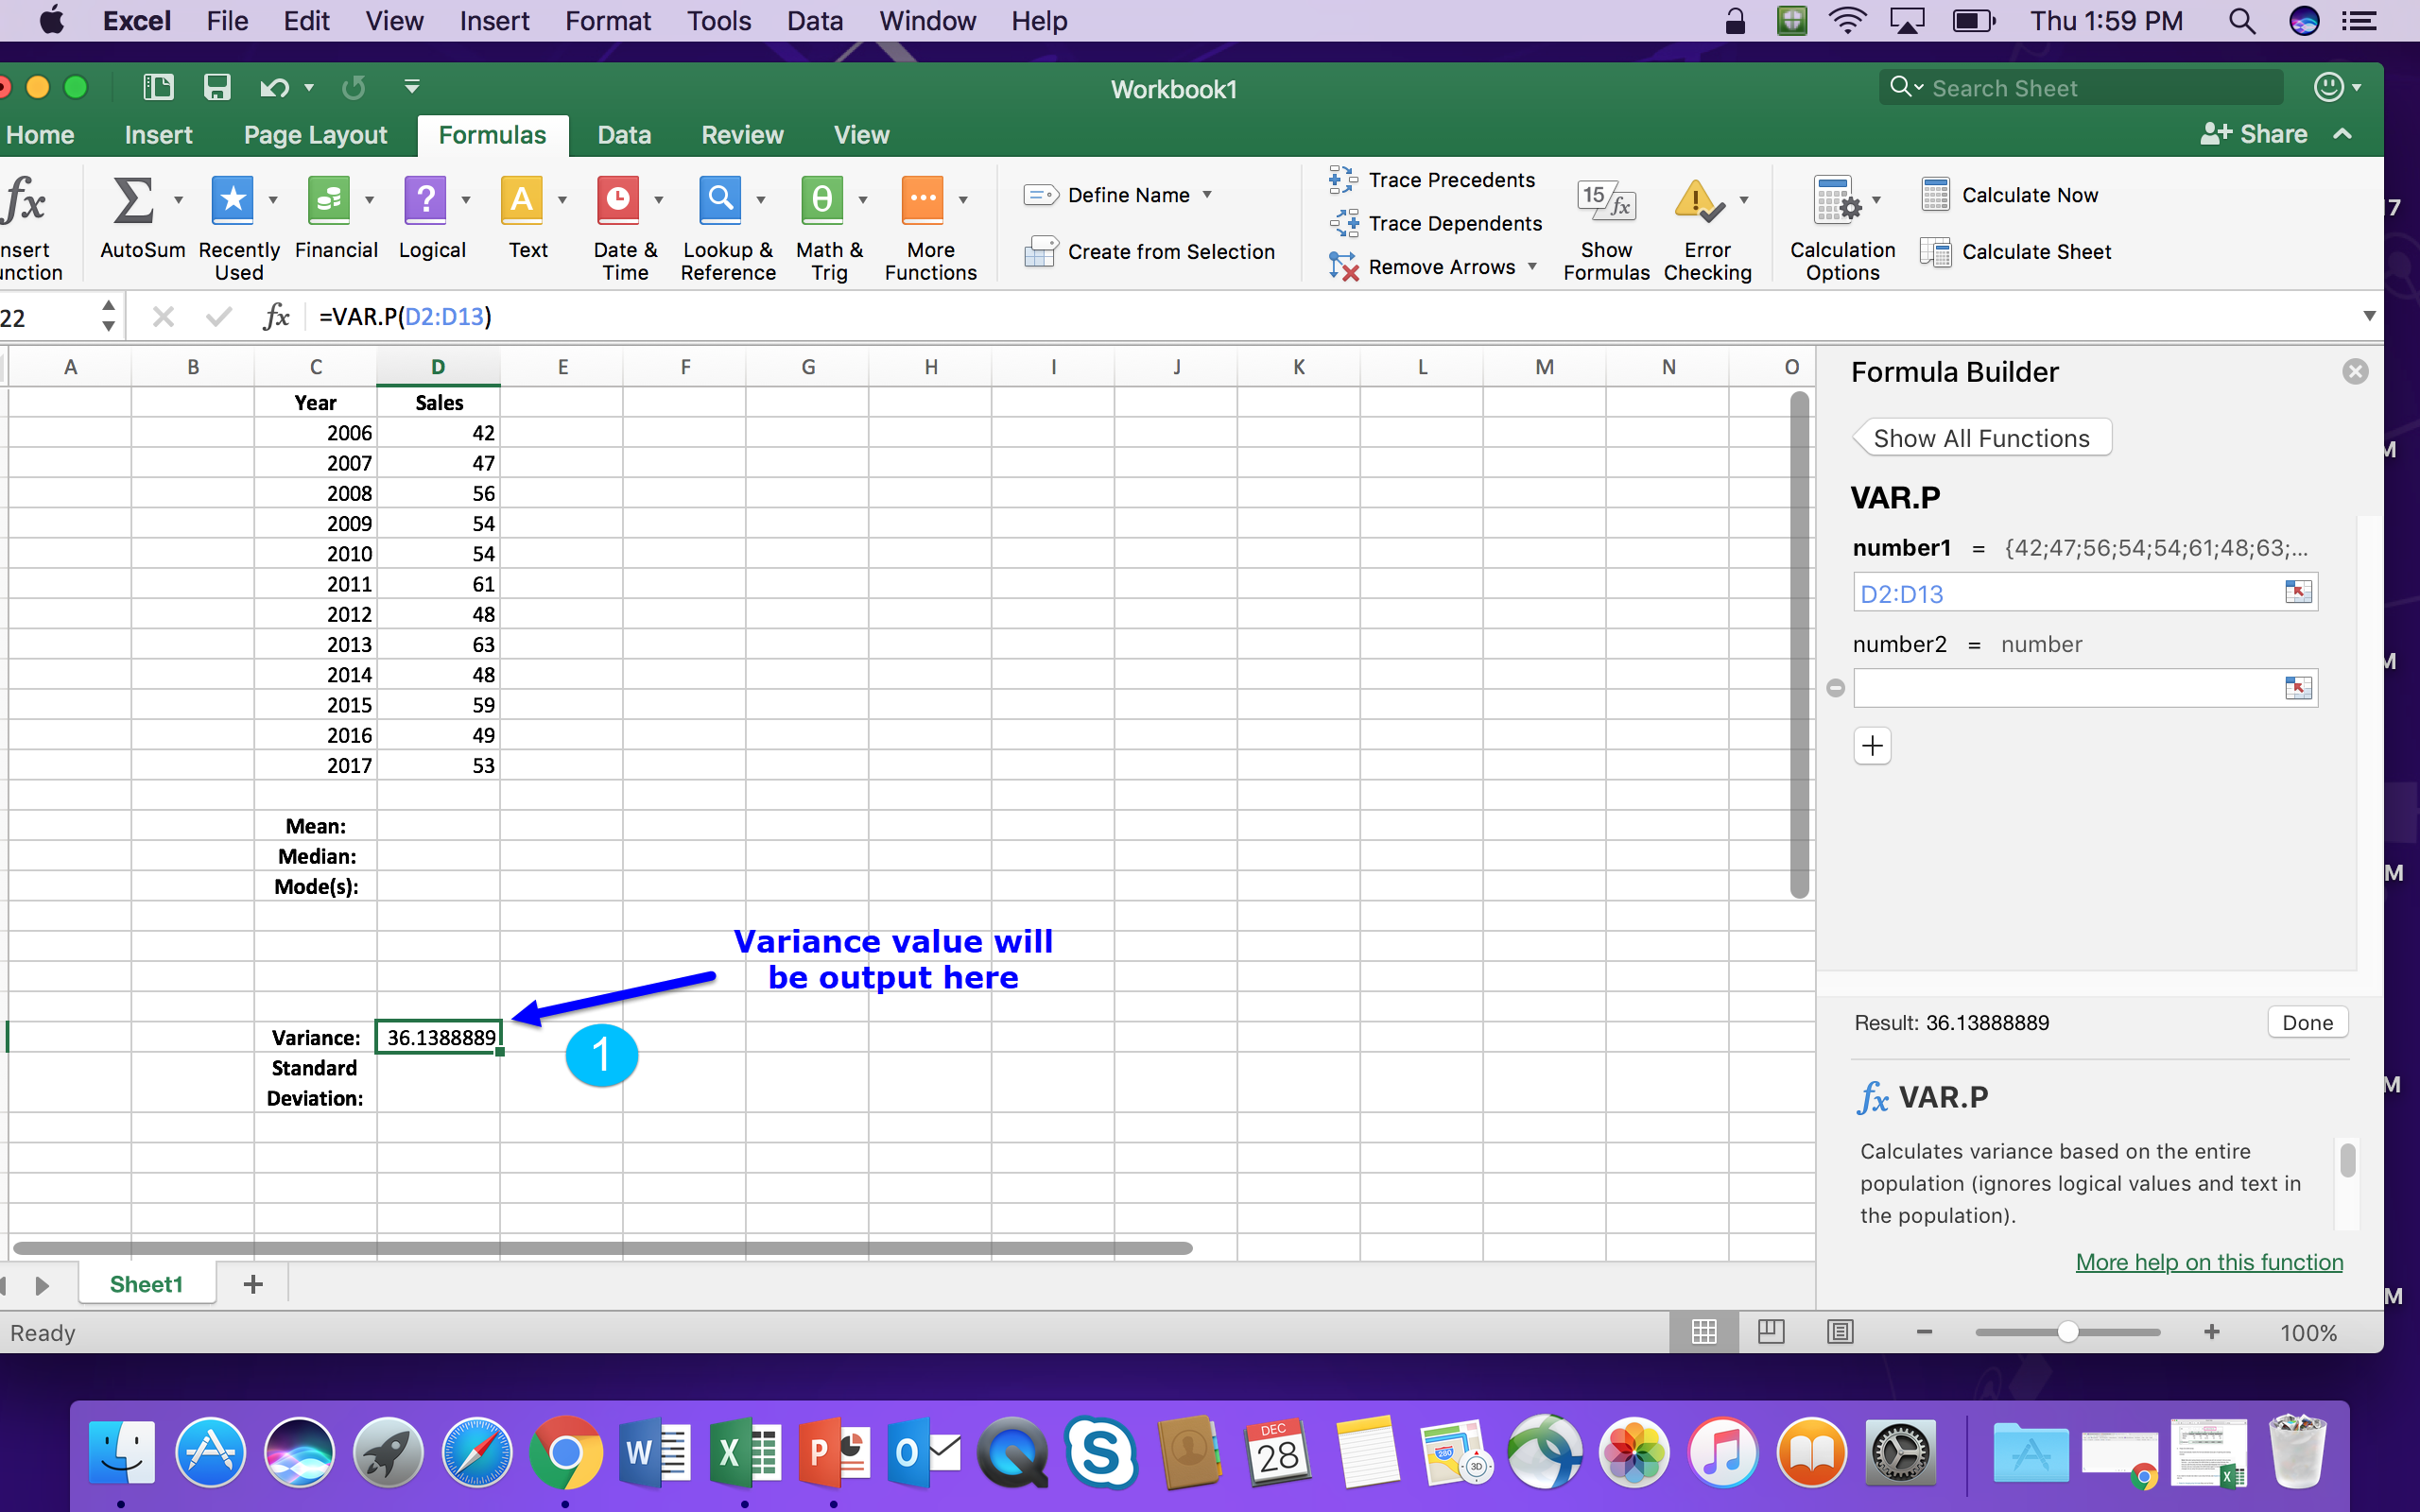Click range selector icon in number1 field
The width and height of the screenshot is (2420, 1512).
[2298, 592]
